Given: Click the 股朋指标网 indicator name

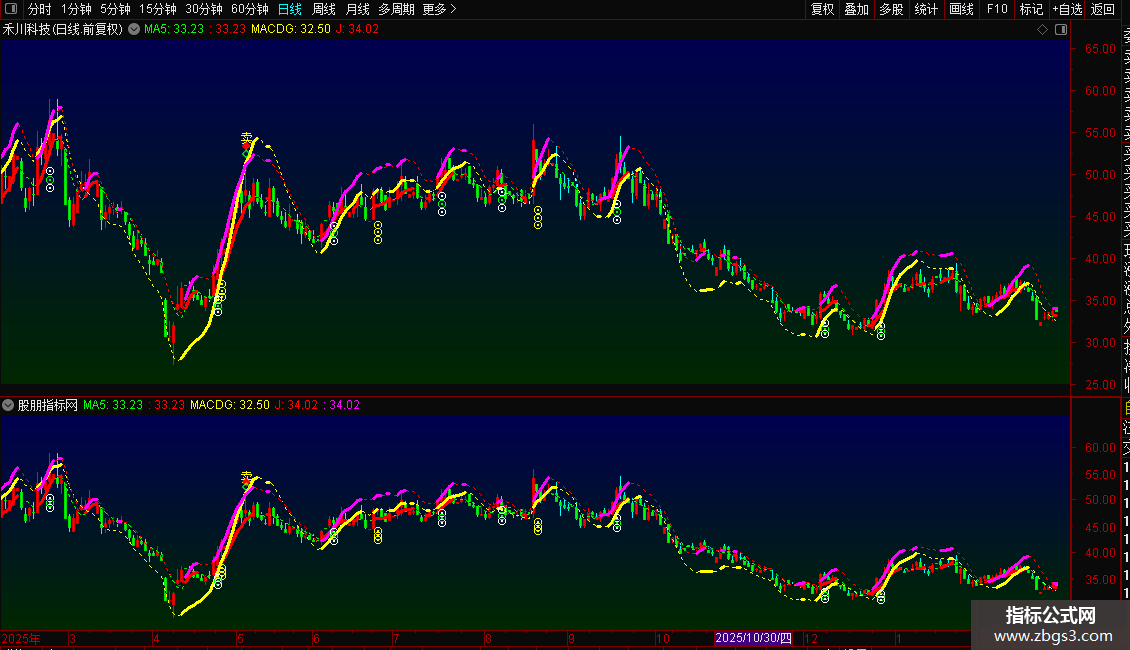Looking at the screenshot, I should click(48, 405).
